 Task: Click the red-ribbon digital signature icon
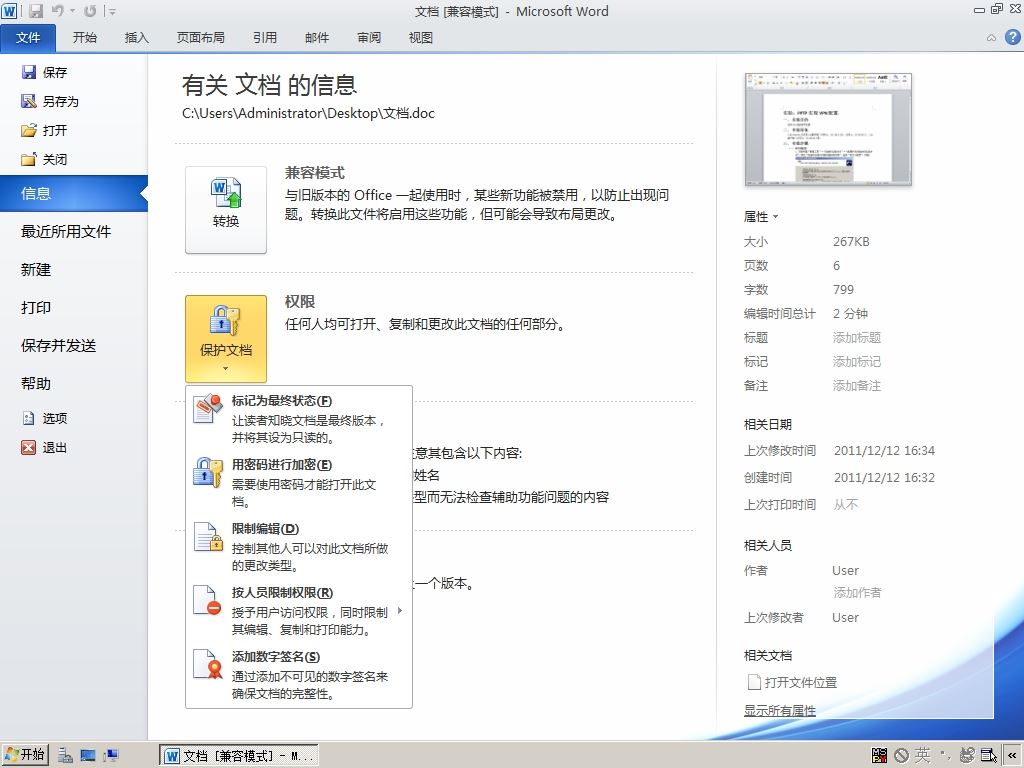(208, 664)
